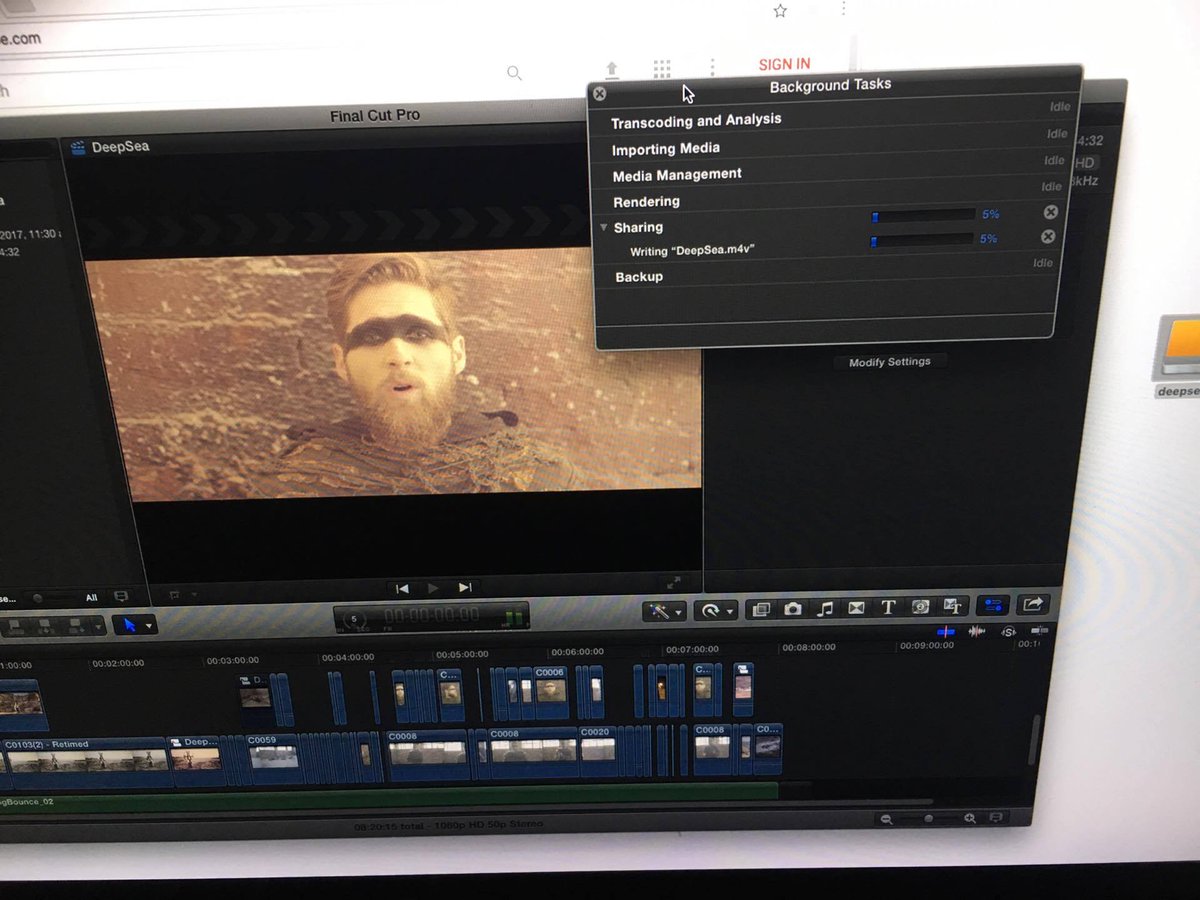Toggle video skimming in the timeline

(946, 632)
